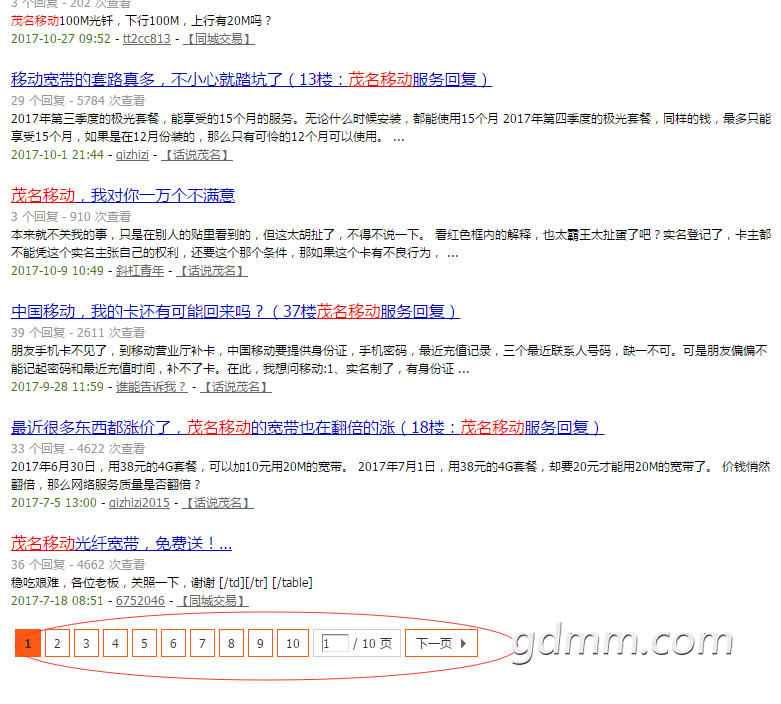The width and height of the screenshot is (781, 704).
Task: Go to results page 5
Action: tap(144, 643)
